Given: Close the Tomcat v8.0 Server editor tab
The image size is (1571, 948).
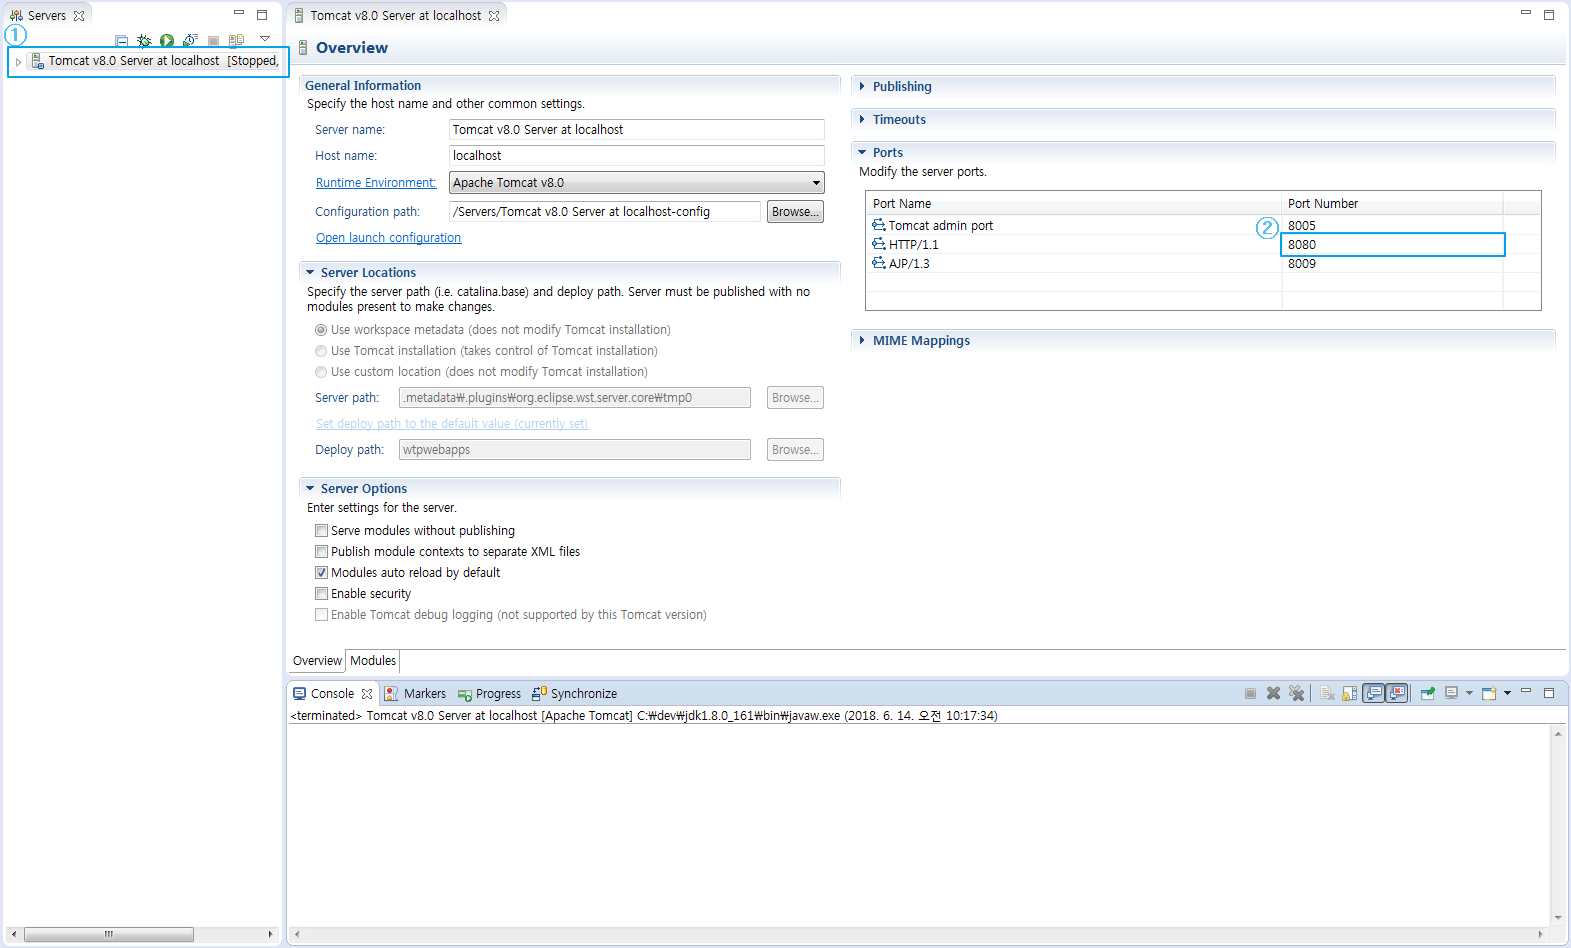Looking at the screenshot, I should (x=494, y=16).
